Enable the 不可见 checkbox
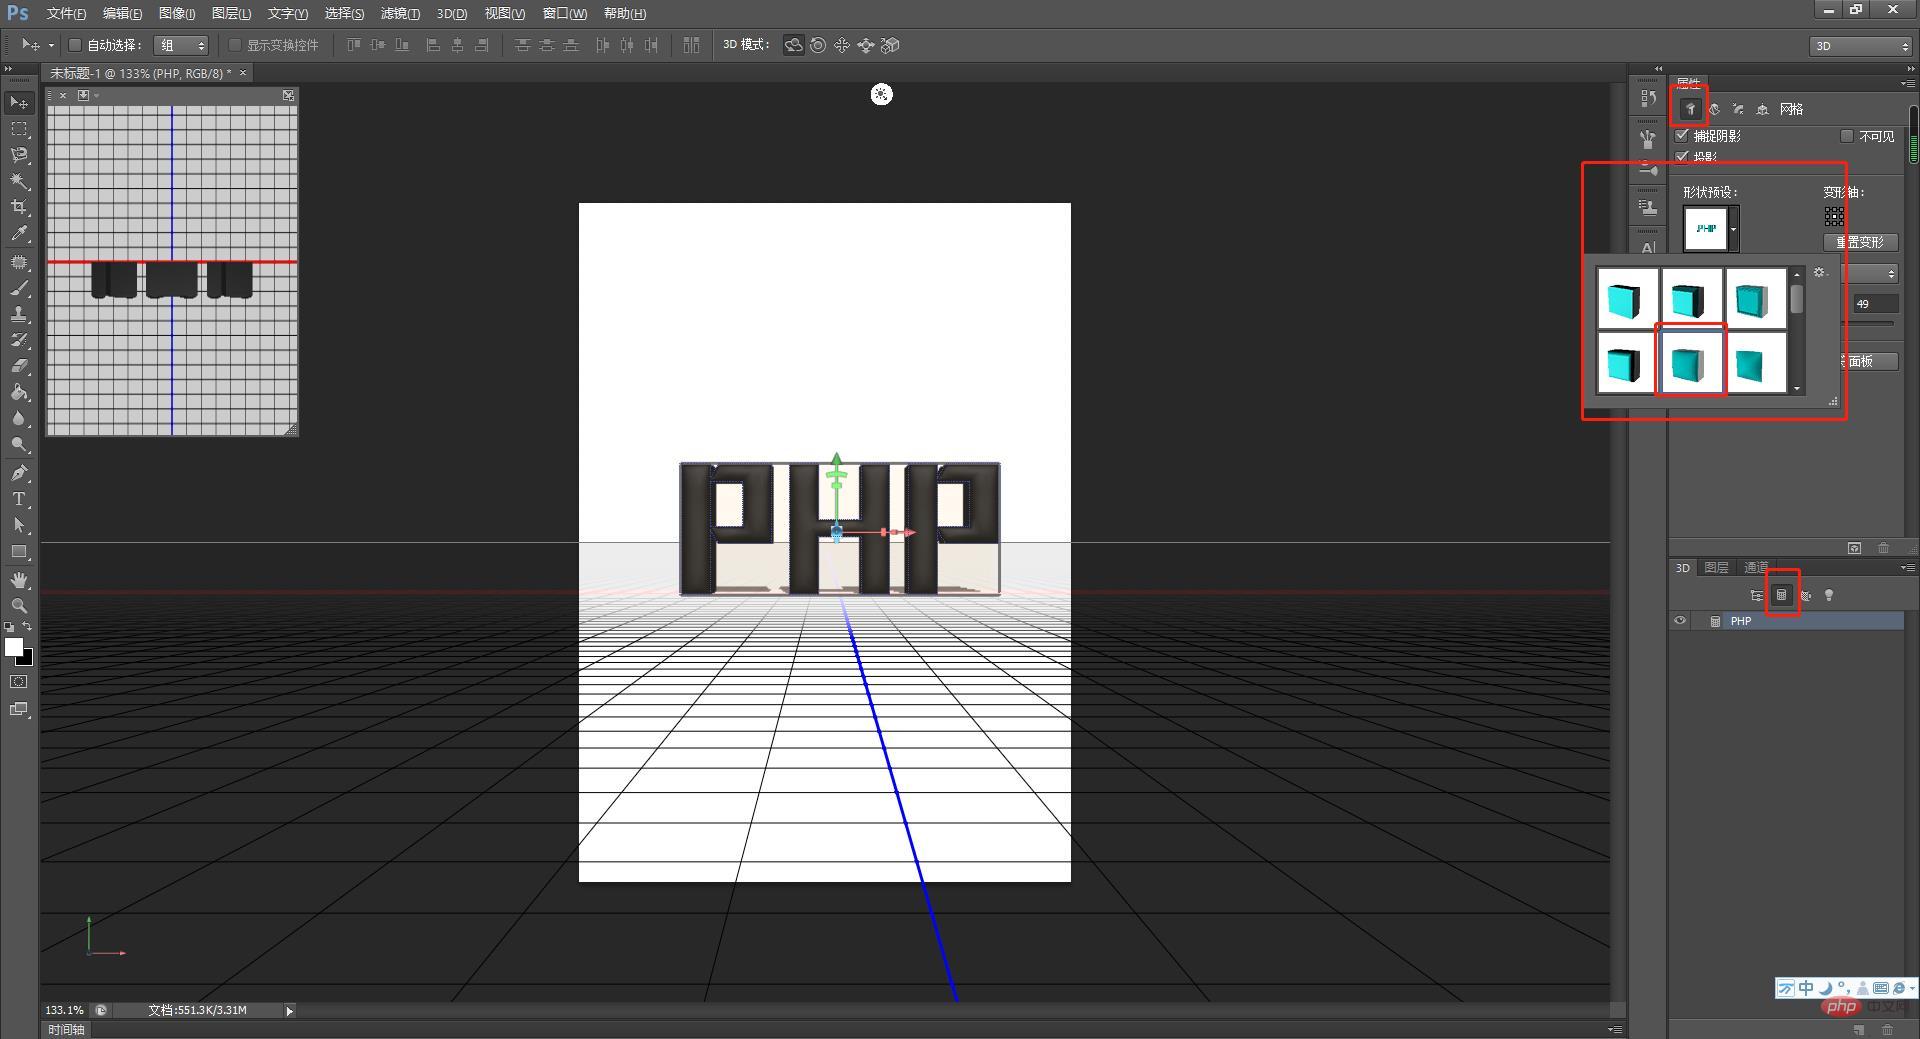Screen dimensions: 1920x1039 tap(1847, 136)
